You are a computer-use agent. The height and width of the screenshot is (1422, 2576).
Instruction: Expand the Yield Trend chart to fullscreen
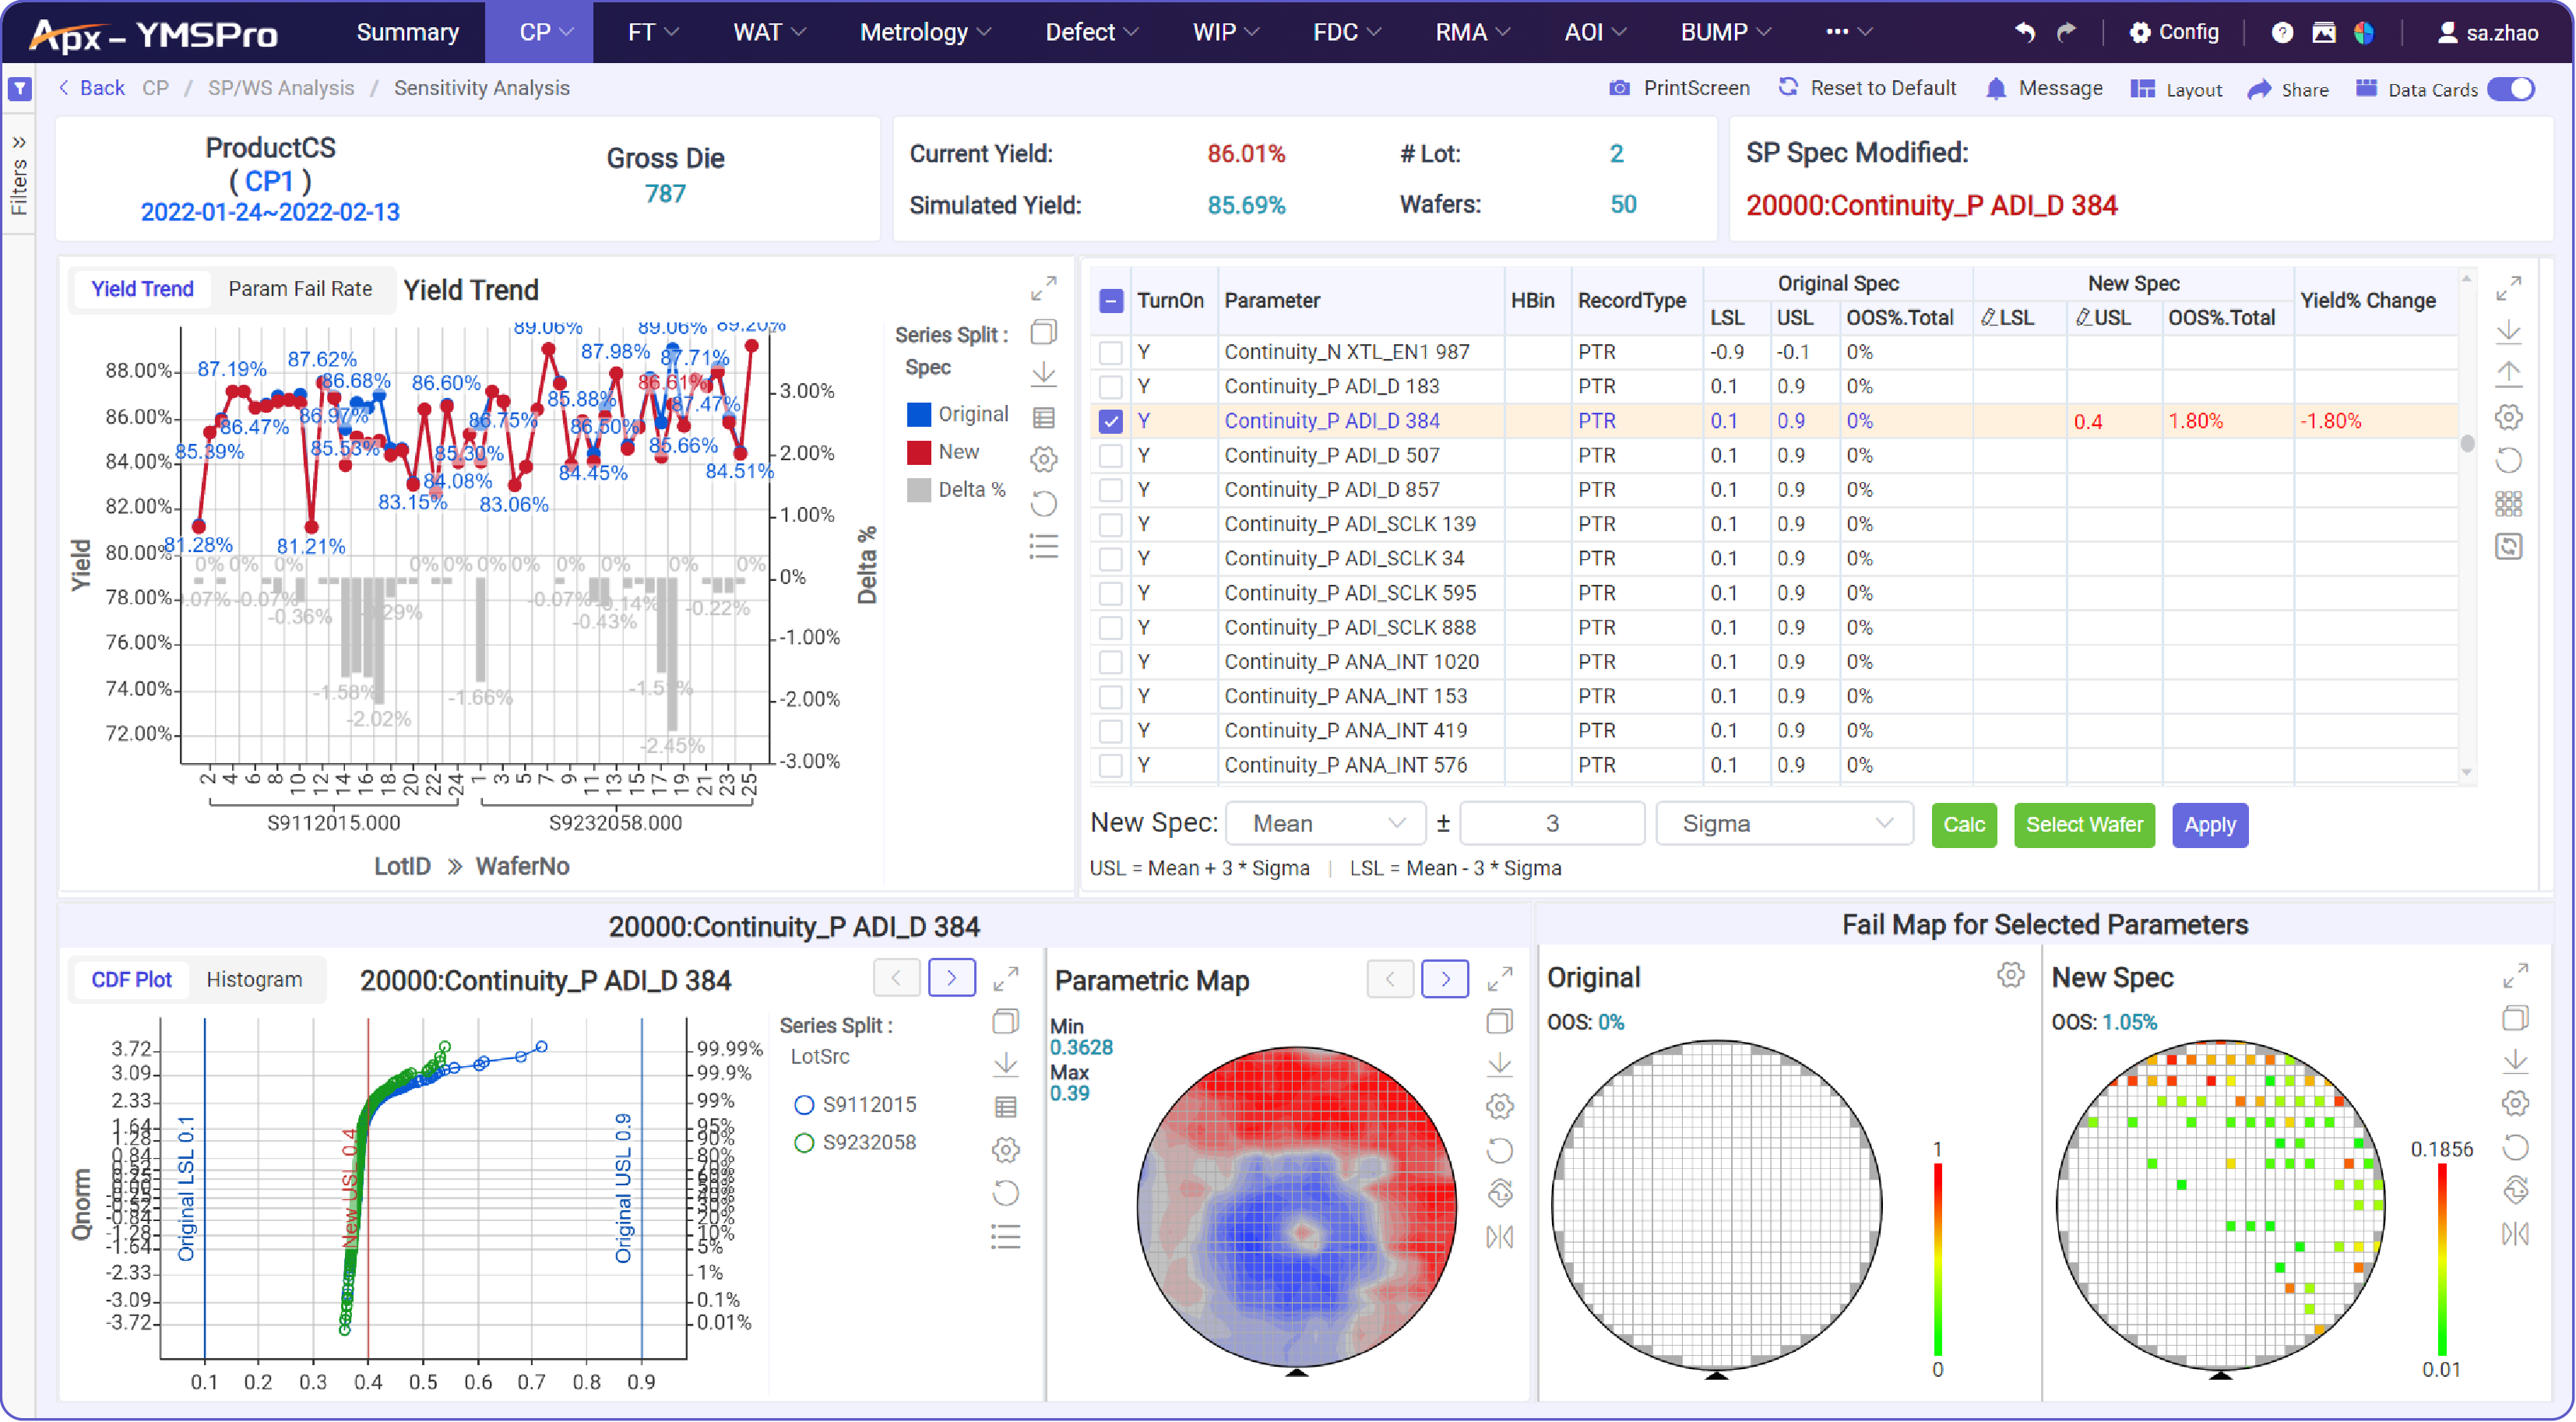(x=1043, y=288)
